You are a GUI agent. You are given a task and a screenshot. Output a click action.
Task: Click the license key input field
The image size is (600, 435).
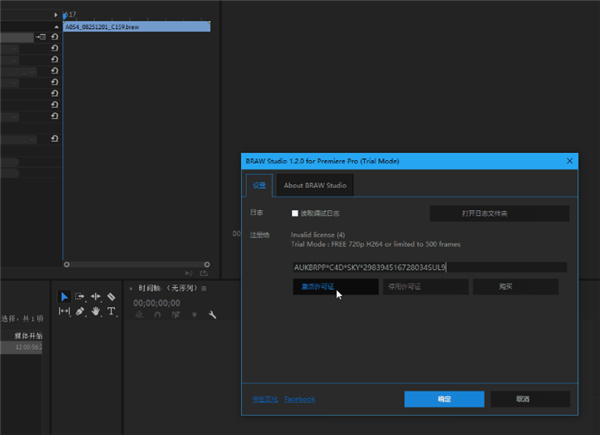(x=428, y=267)
